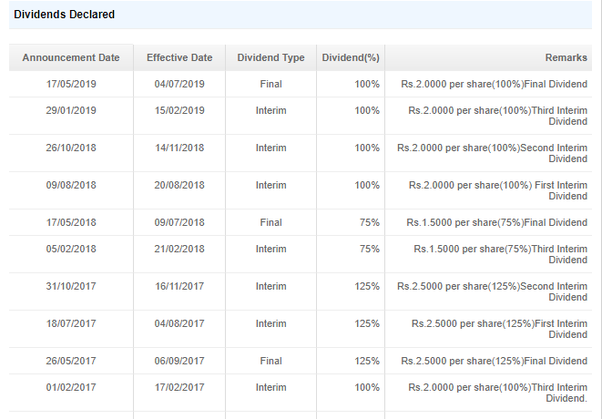Screen dimensions: 602x419
Task: Click the 125% dividend for 31/10/2017
Action: (367, 286)
